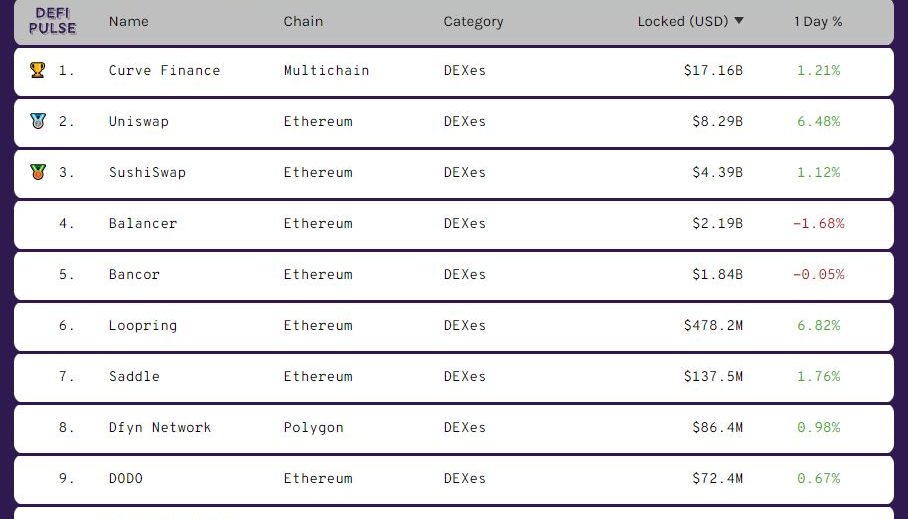Click the Category column header

point(473,21)
